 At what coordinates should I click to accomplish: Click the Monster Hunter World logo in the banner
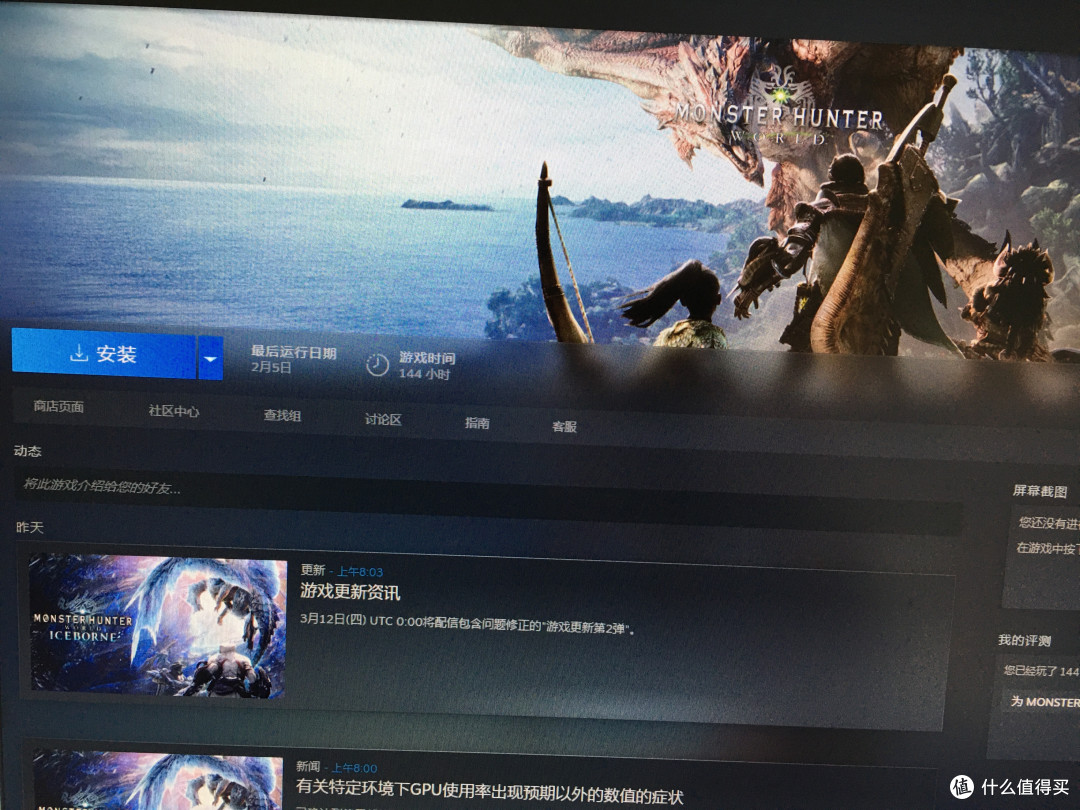779,107
